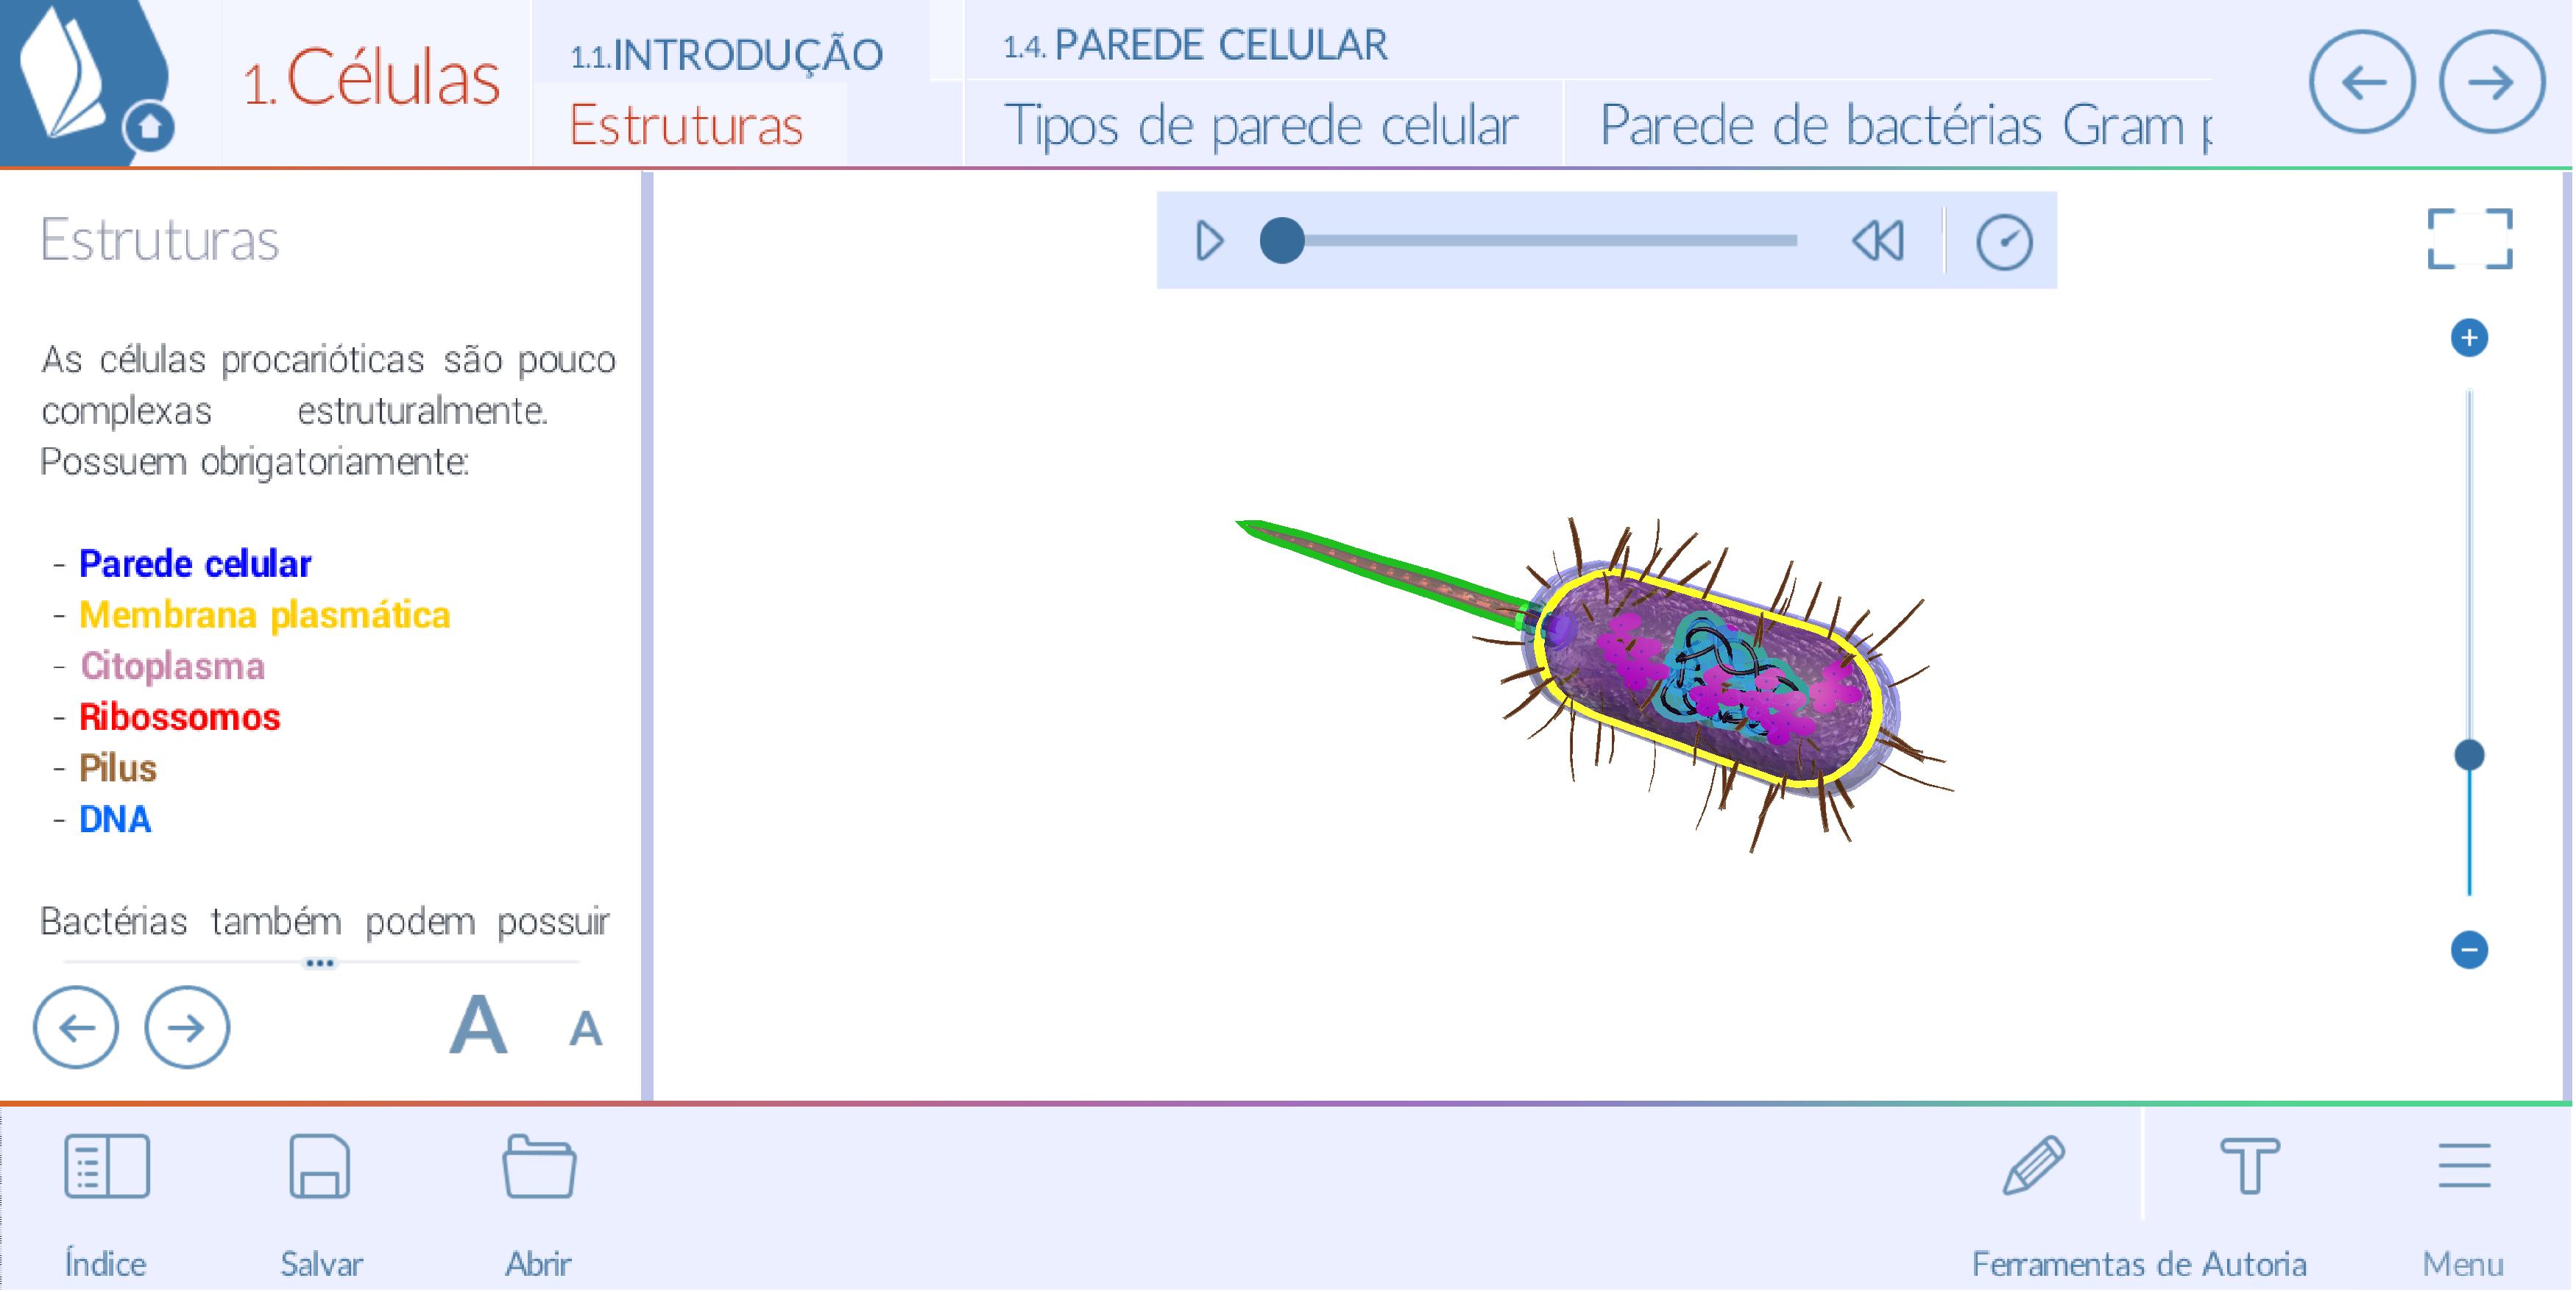Image resolution: width=2576 pixels, height=1292 pixels.
Task: Click the Salvar disk icon
Action: pos(320,1167)
